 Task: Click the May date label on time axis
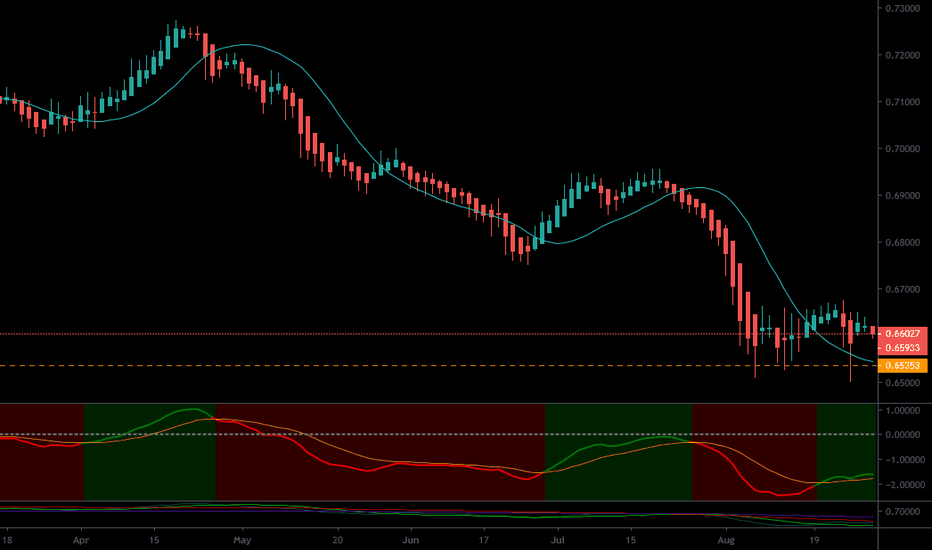242,540
